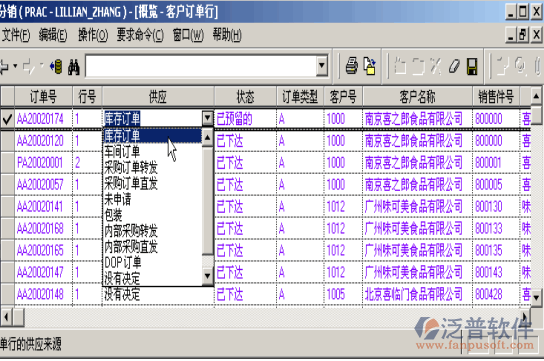Click the dropdown list scroll-down arrow
The height and width of the screenshot is (361, 544).
[x=207, y=276]
